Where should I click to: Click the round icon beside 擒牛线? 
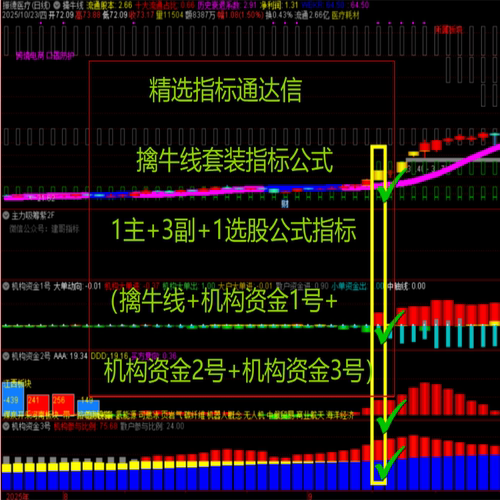(57, 5)
